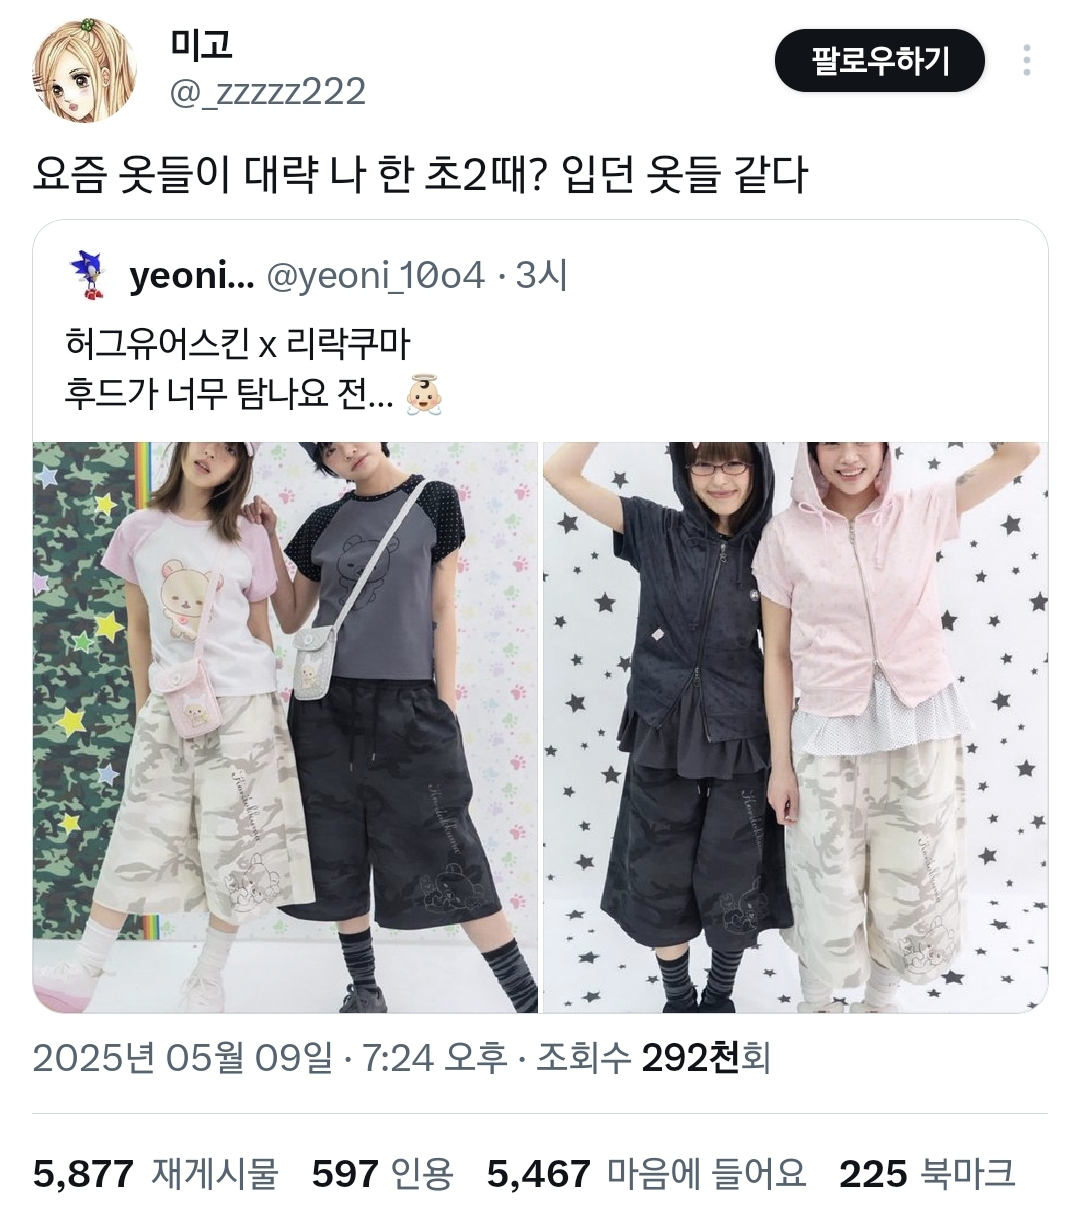View the right photo with hooded zip-ups

point(795,727)
